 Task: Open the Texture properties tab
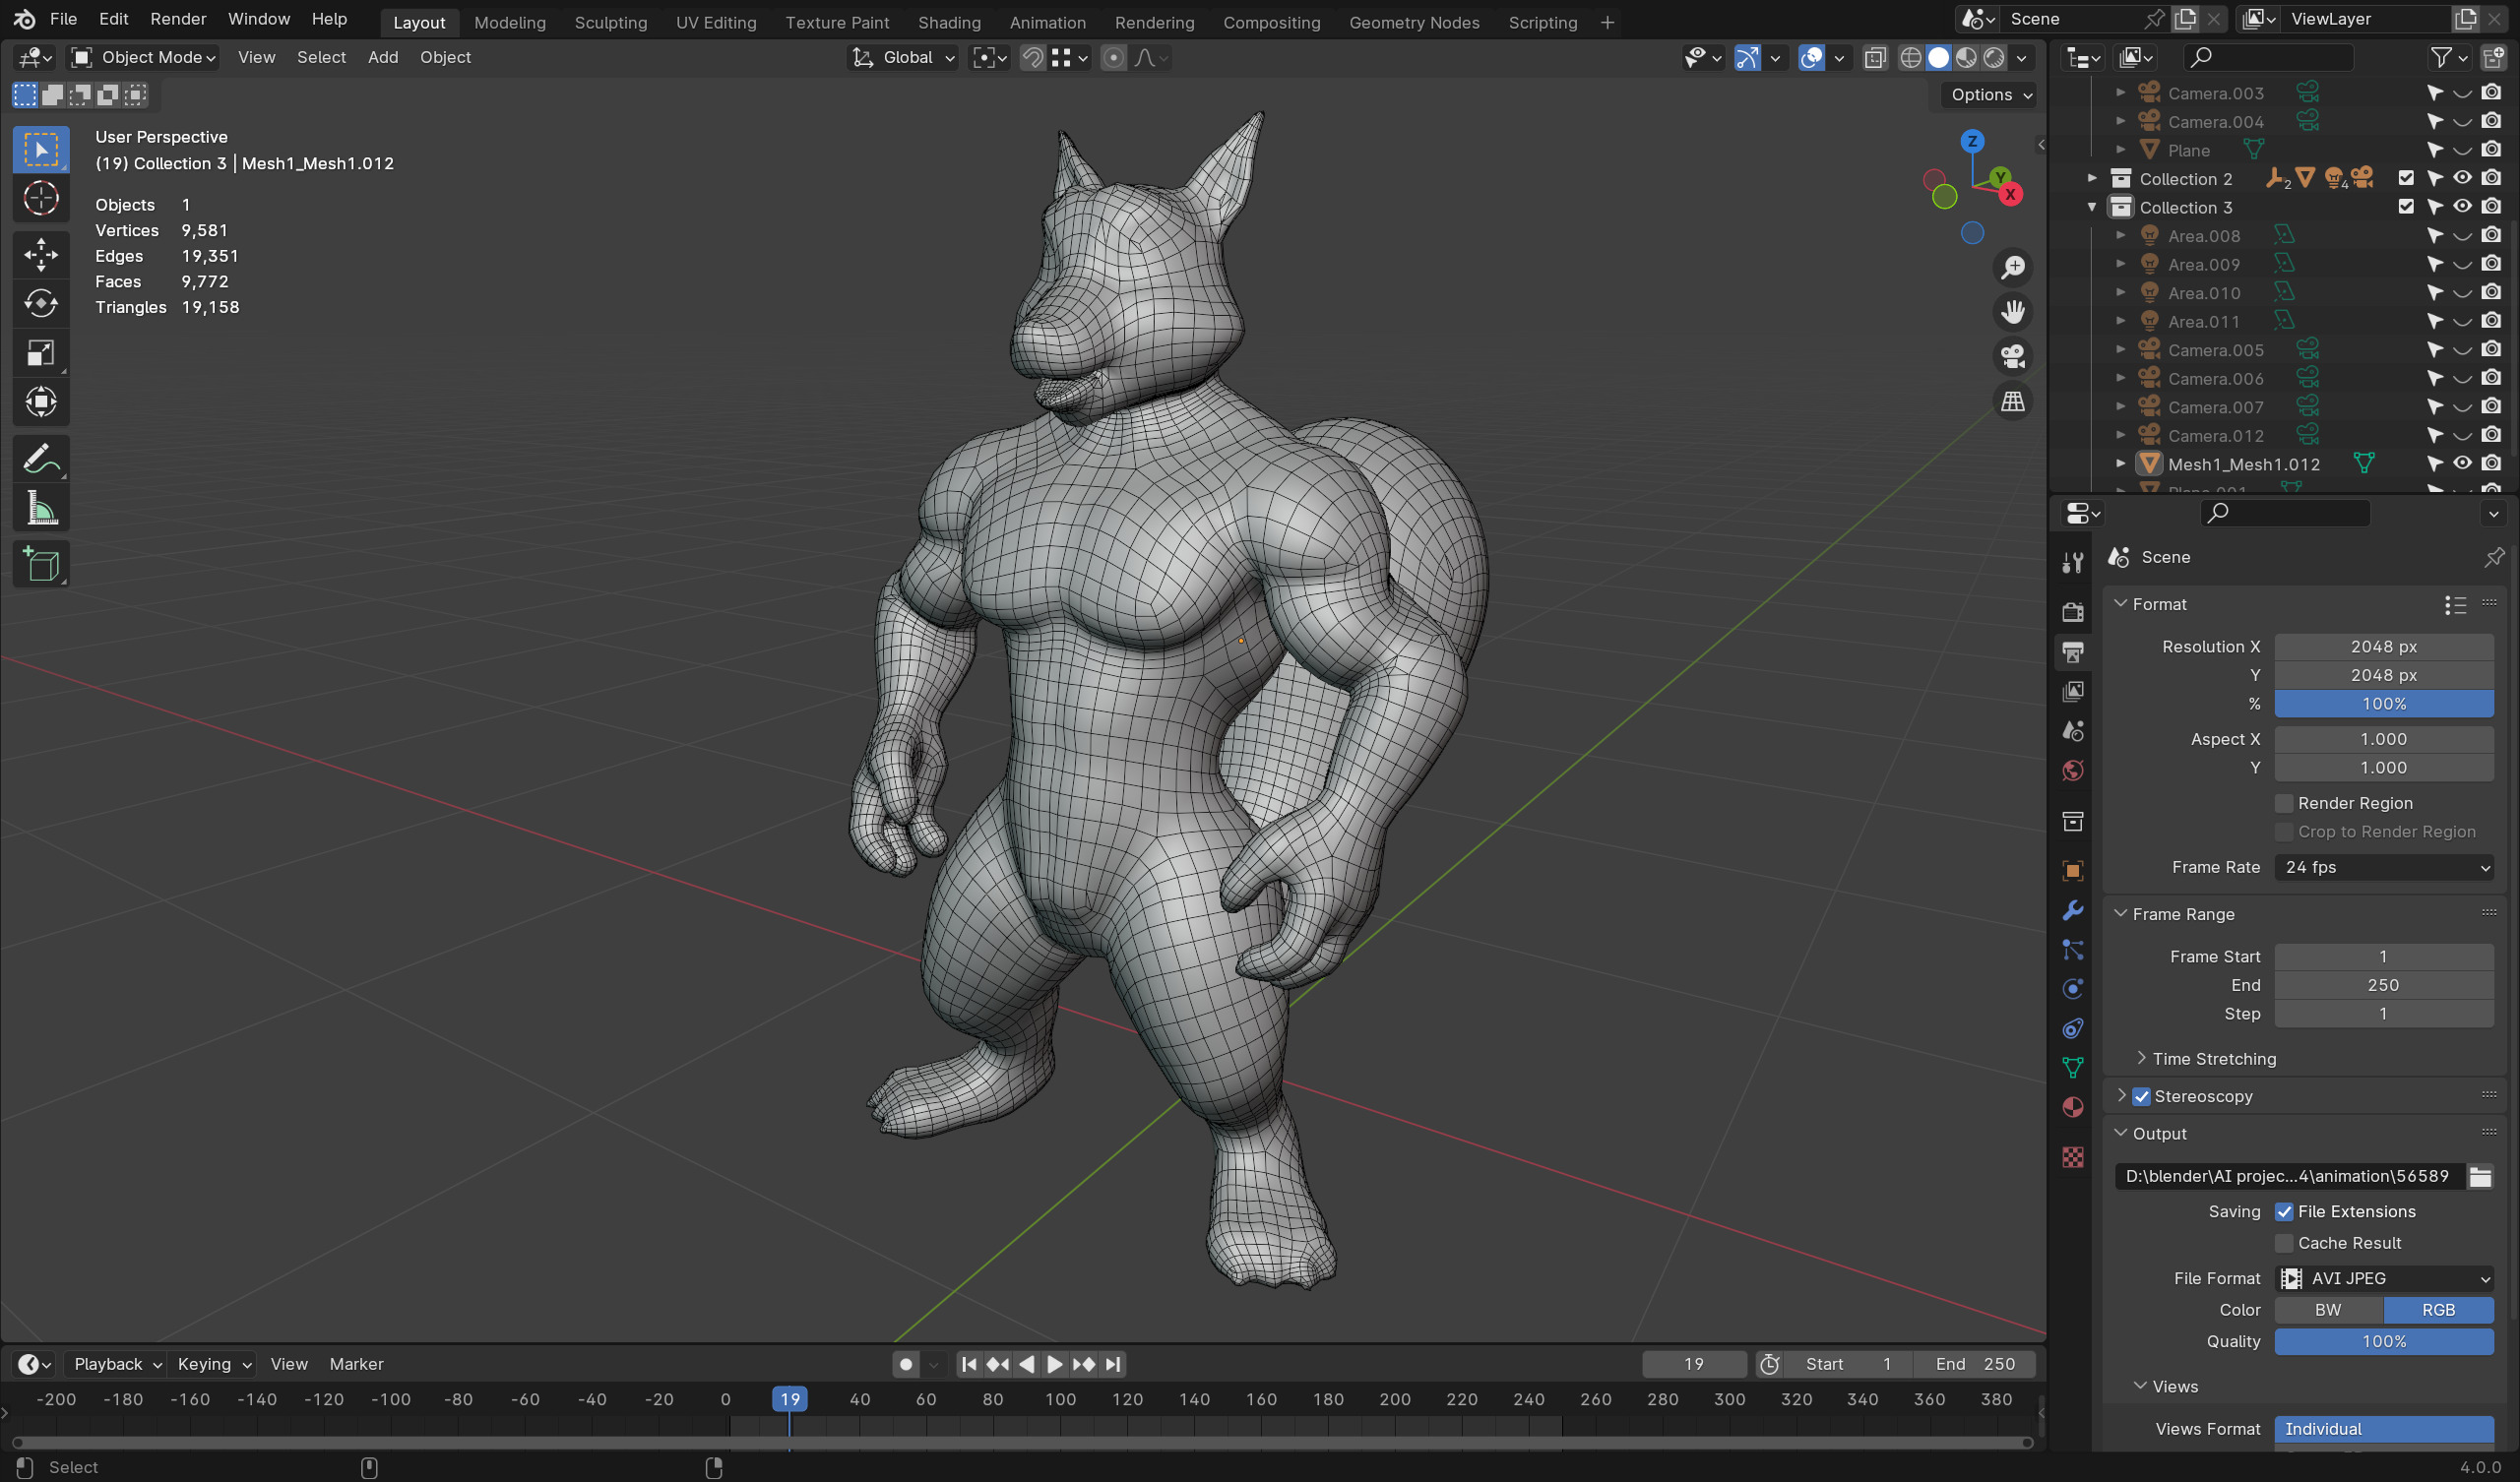2073,1157
